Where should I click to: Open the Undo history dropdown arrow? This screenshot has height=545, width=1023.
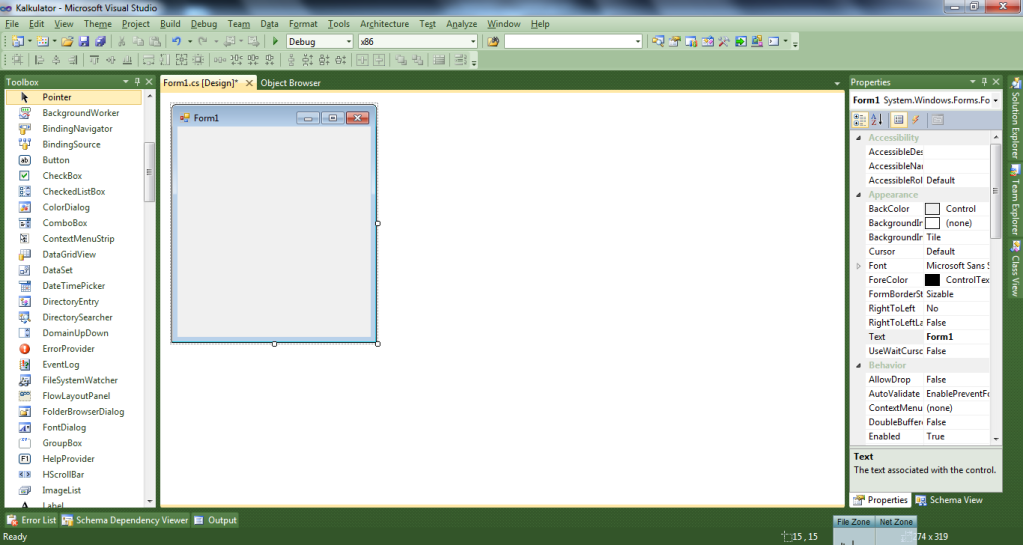click(190, 41)
